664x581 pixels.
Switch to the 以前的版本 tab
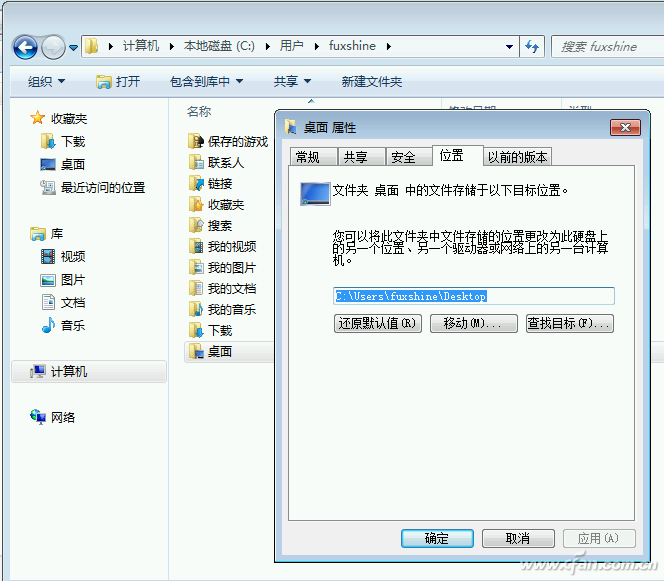point(517,157)
